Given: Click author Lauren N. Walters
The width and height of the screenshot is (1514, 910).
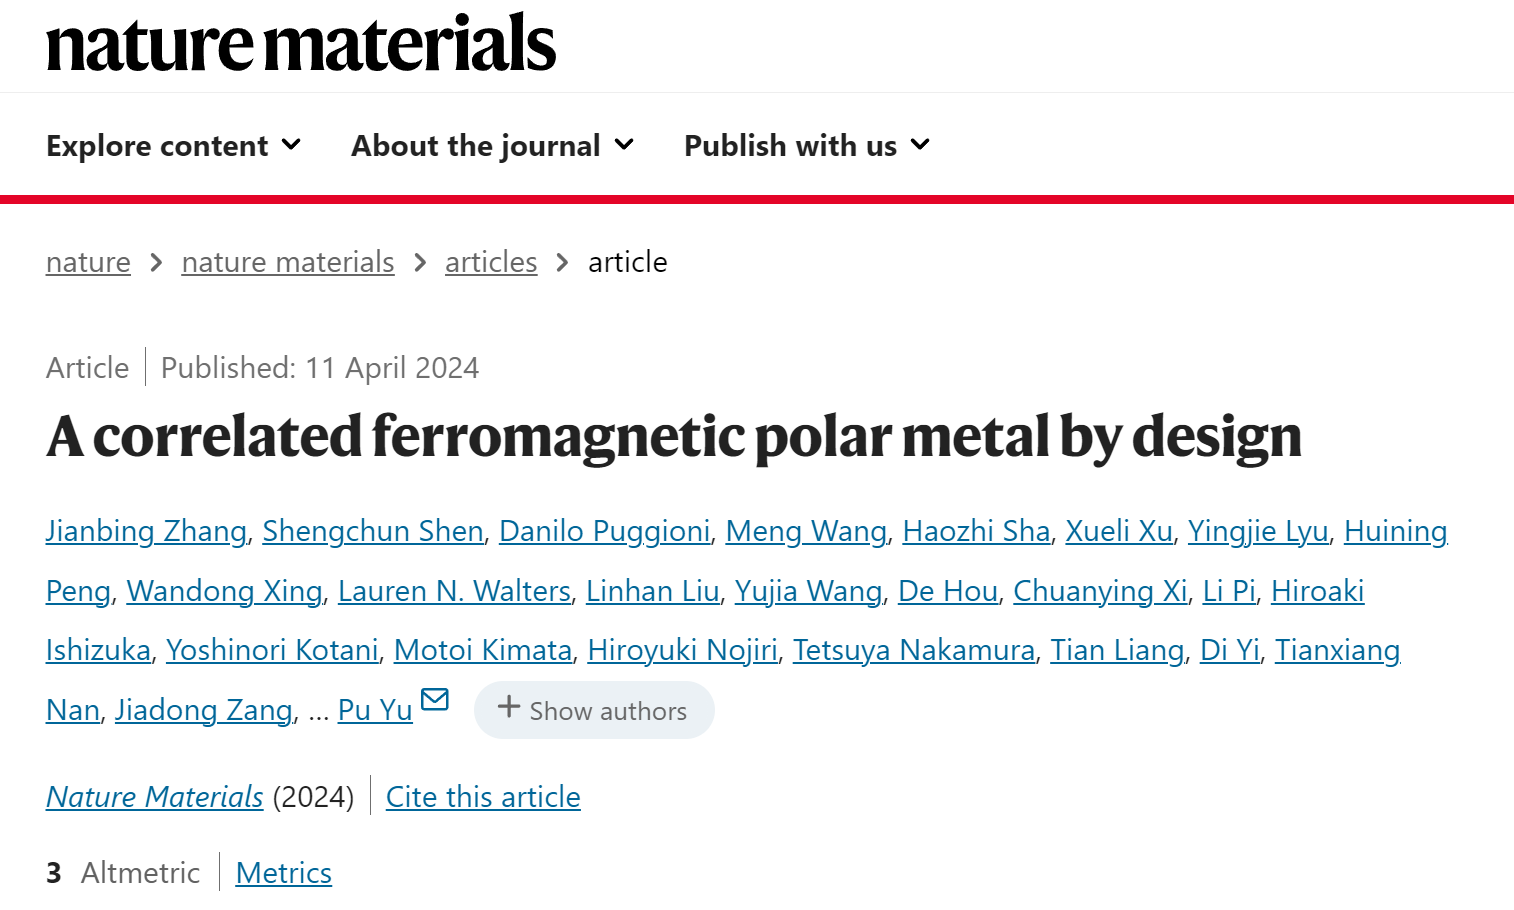Looking at the screenshot, I should coord(455,591).
